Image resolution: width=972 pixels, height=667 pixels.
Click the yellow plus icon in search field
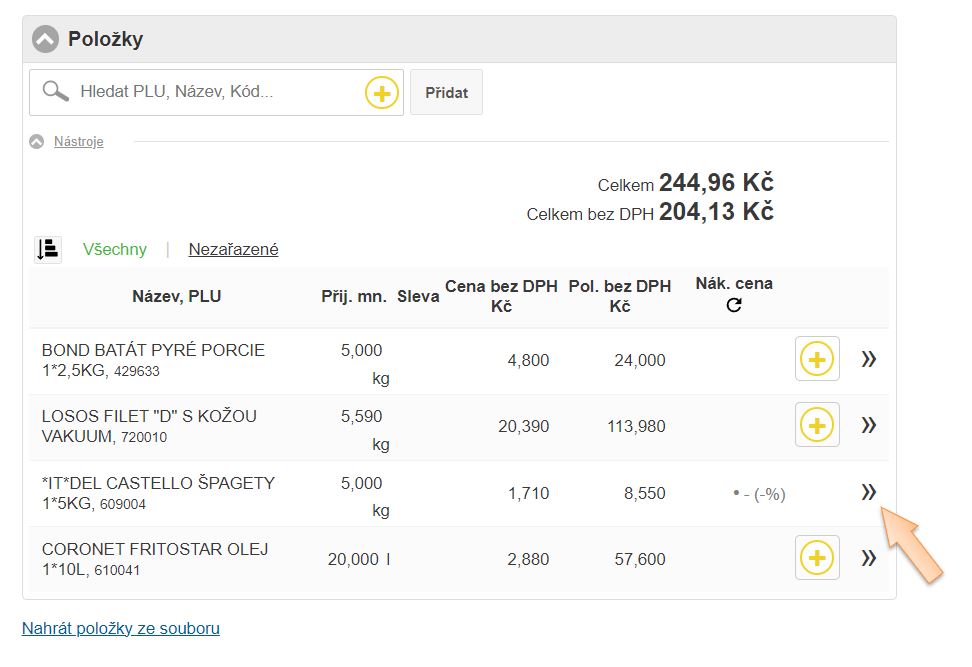pos(381,93)
